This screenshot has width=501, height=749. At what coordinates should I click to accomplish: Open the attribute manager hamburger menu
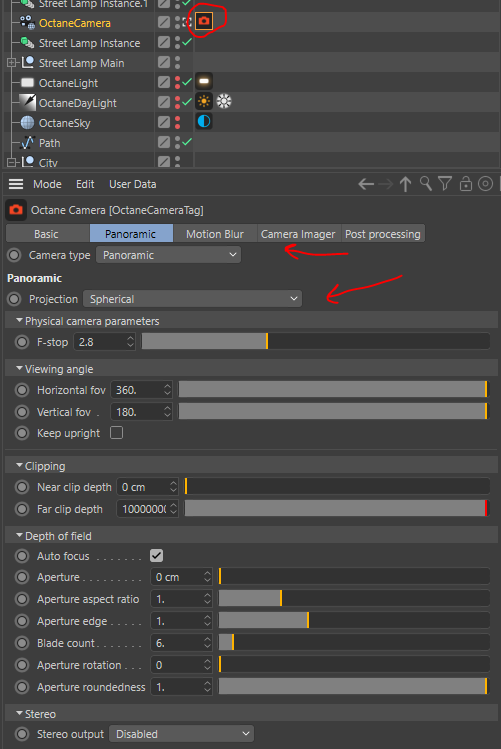16,184
